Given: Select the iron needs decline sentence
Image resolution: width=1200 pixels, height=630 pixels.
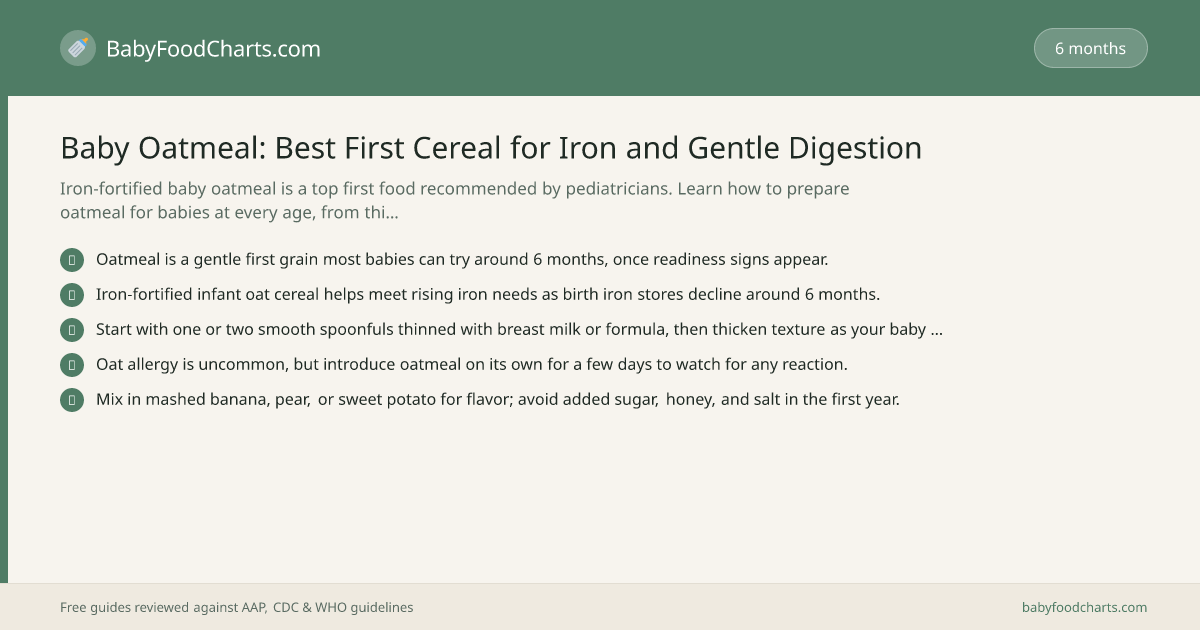Looking at the screenshot, I should 488,294.
